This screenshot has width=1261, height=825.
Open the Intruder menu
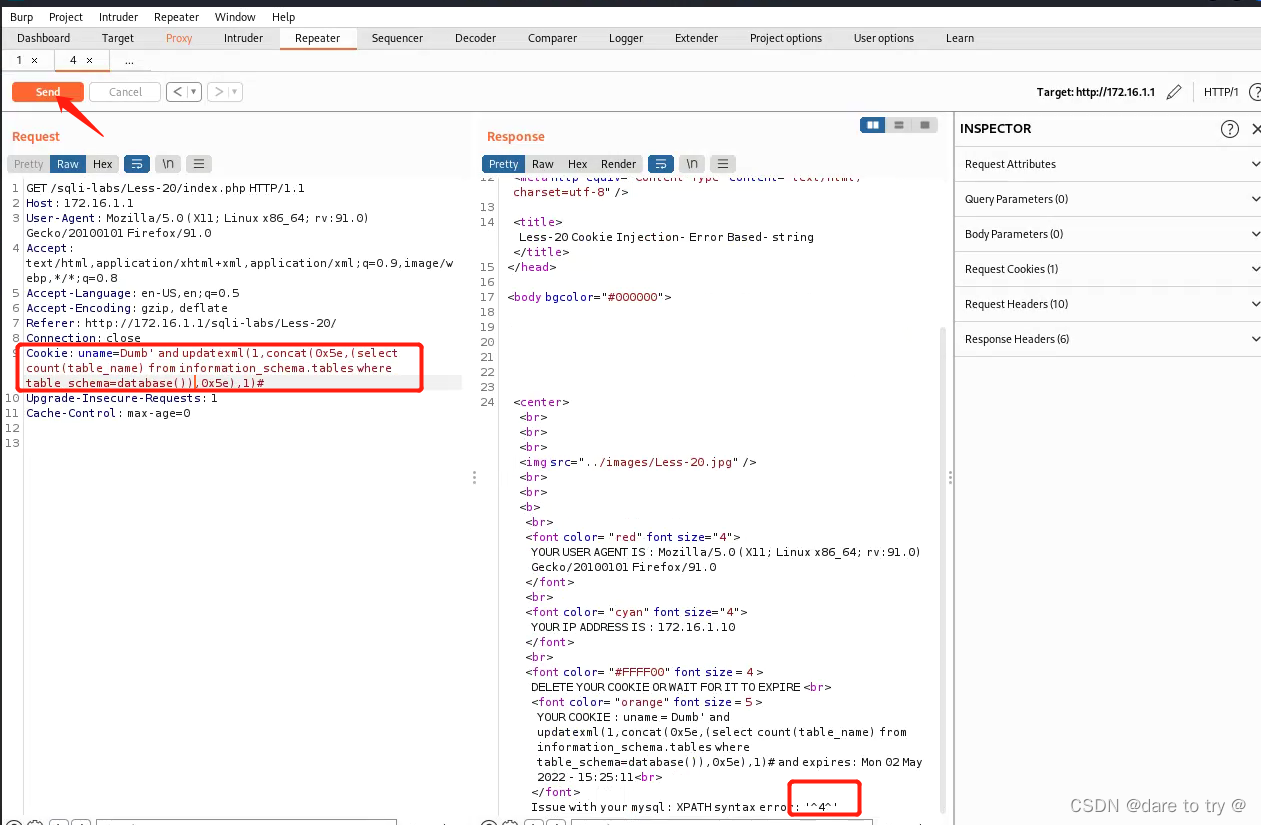119,17
